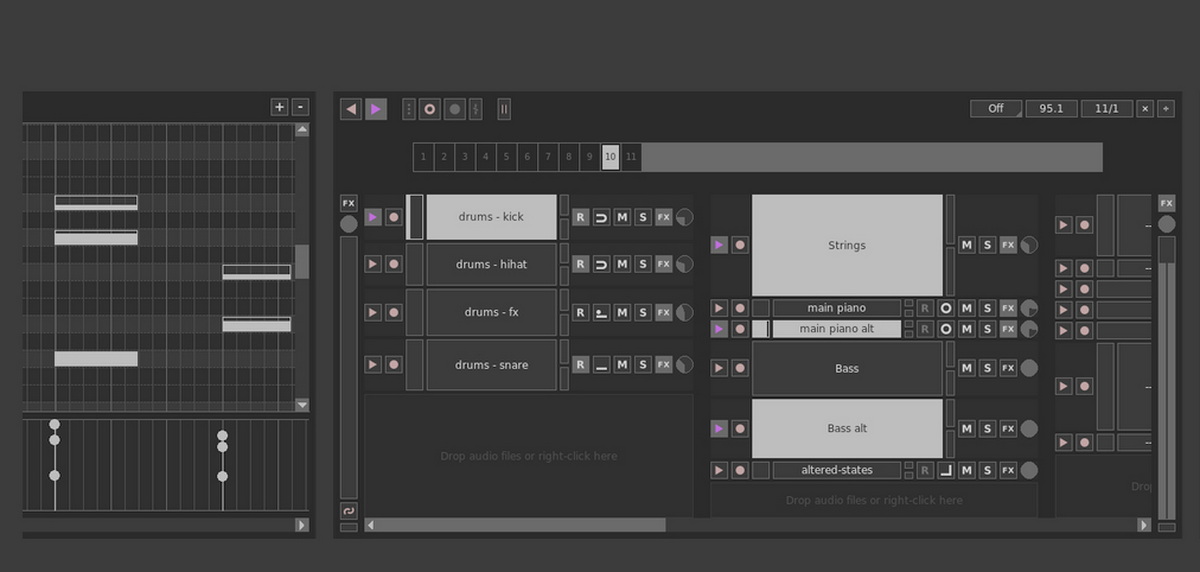Open FX for the drums - snare channel
The height and width of the screenshot is (572, 1200).
click(663, 365)
